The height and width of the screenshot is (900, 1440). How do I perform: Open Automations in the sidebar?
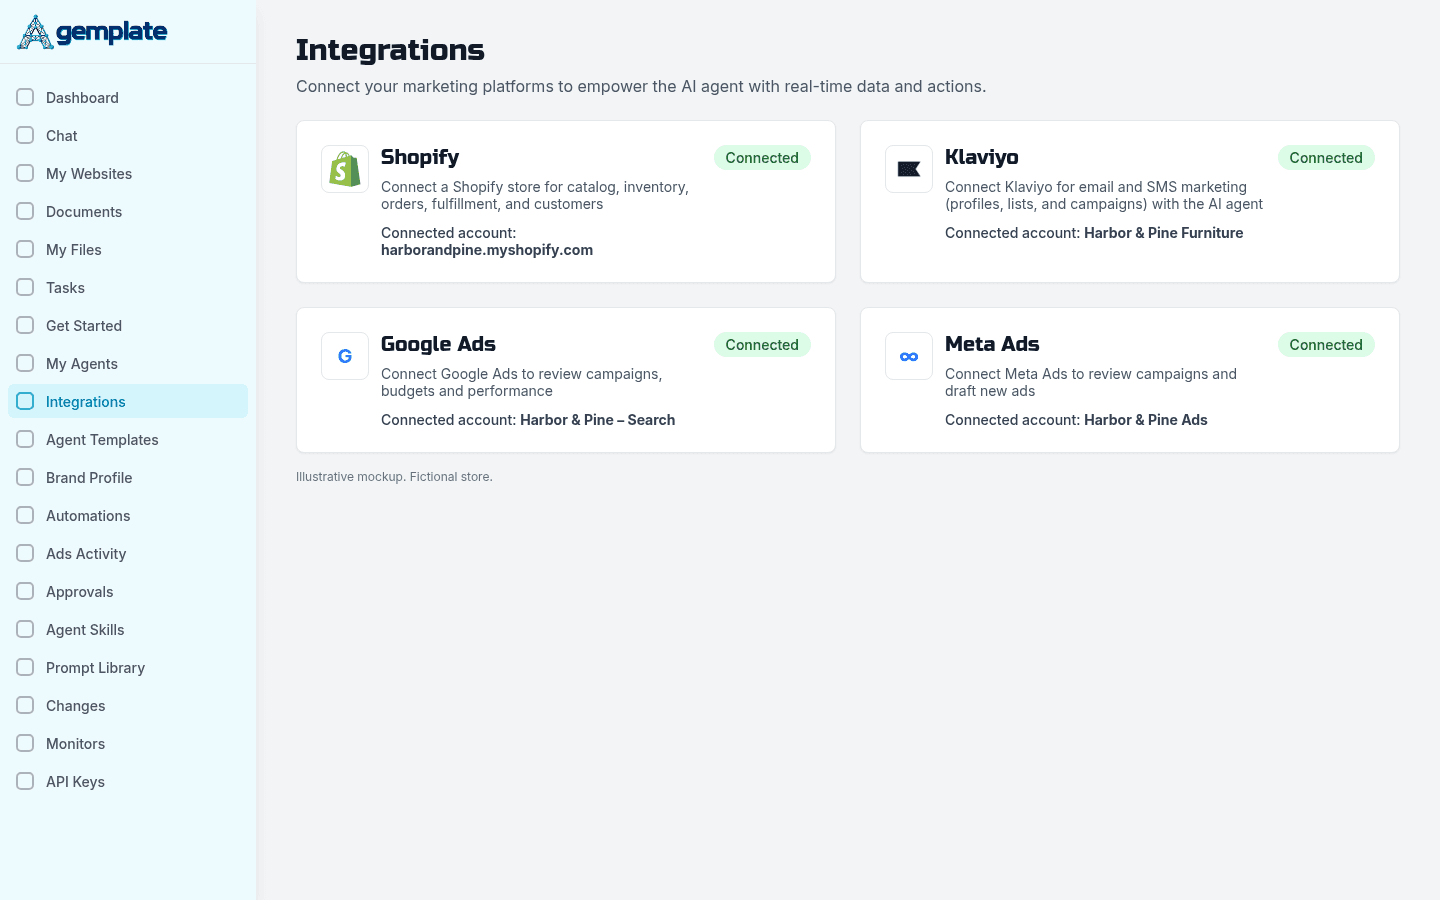click(x=128, y=515)
